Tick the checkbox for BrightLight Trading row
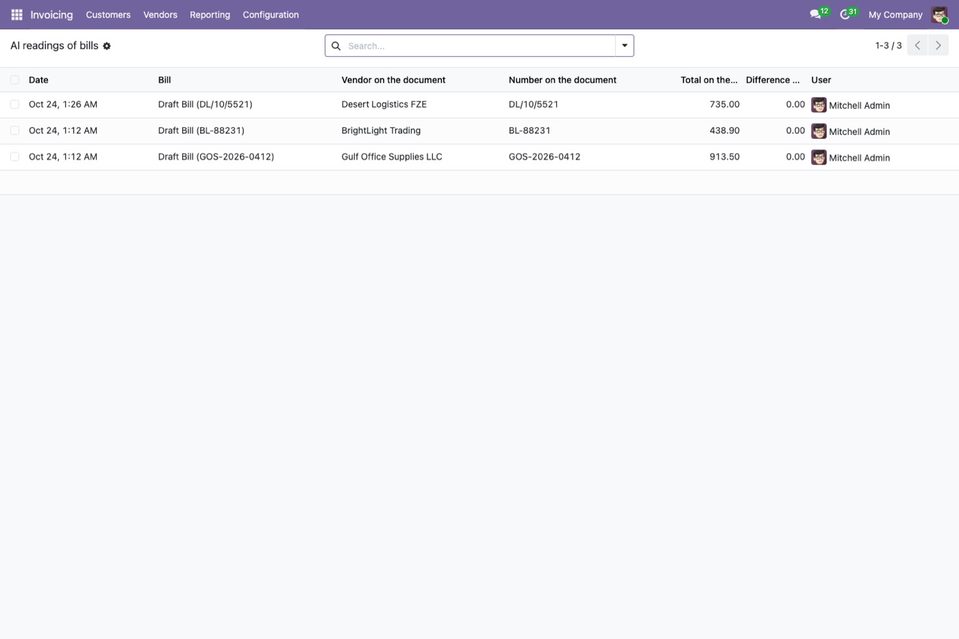Image resolution: width=959 pixels, height=639 pixels. click(x=15, y=131)
